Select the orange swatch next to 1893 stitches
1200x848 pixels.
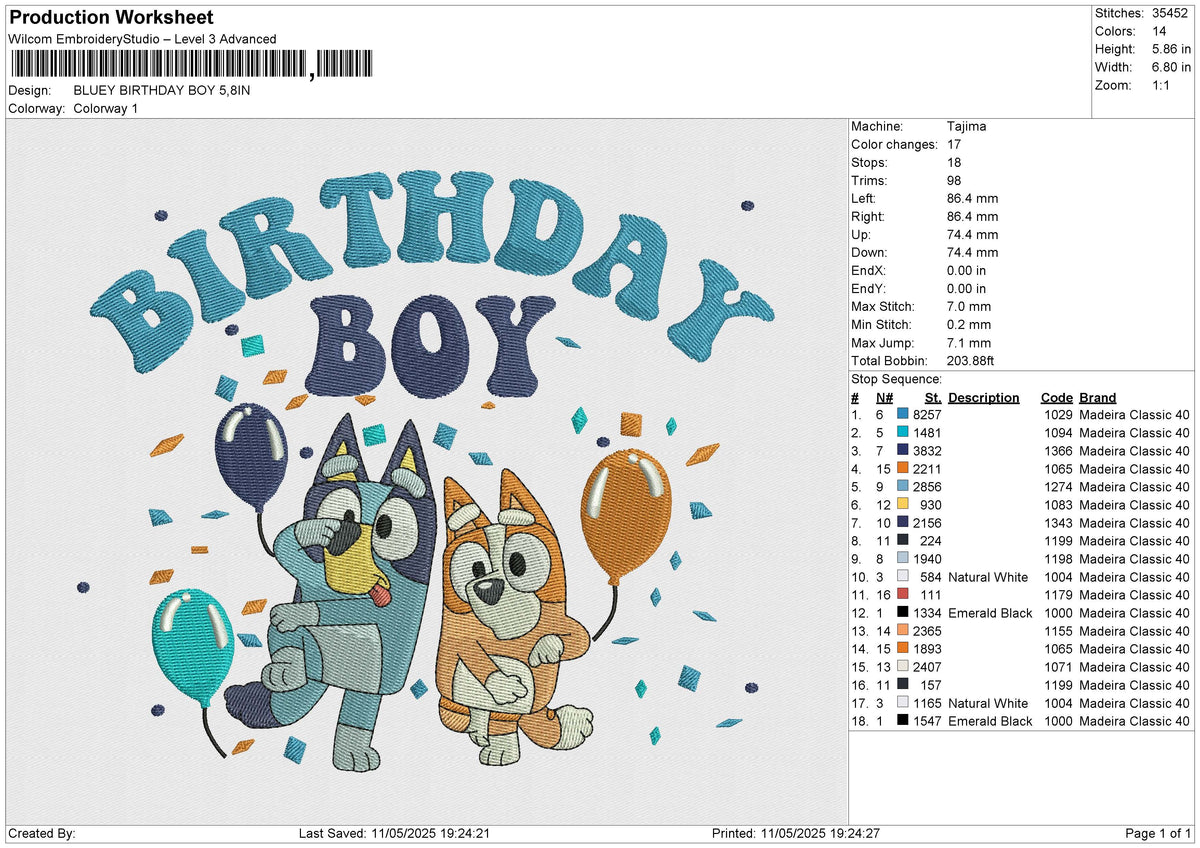click(x=903, y=648)
